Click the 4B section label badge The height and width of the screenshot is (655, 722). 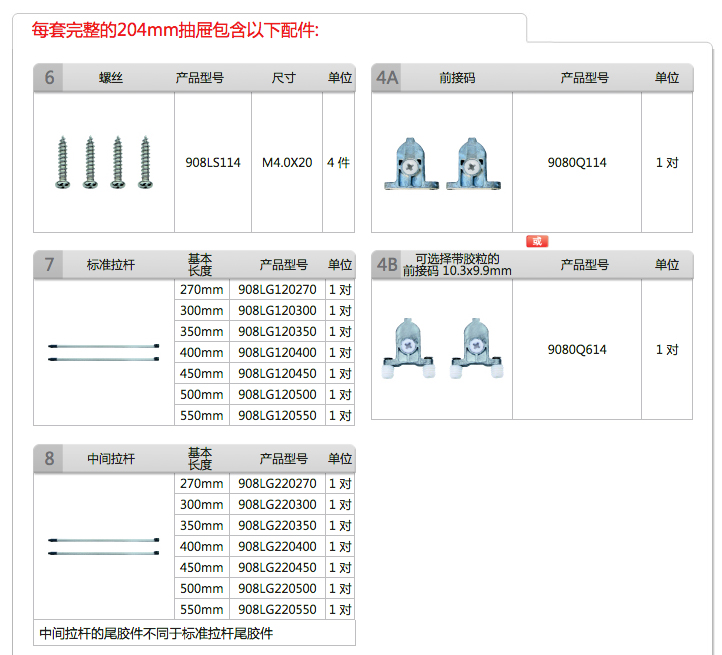387,265
